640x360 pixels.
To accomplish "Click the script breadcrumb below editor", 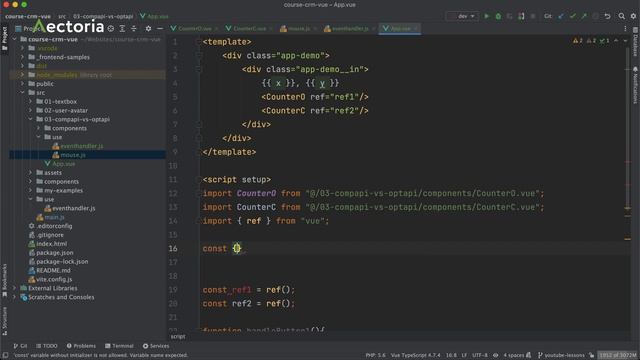I will (178, 336).
